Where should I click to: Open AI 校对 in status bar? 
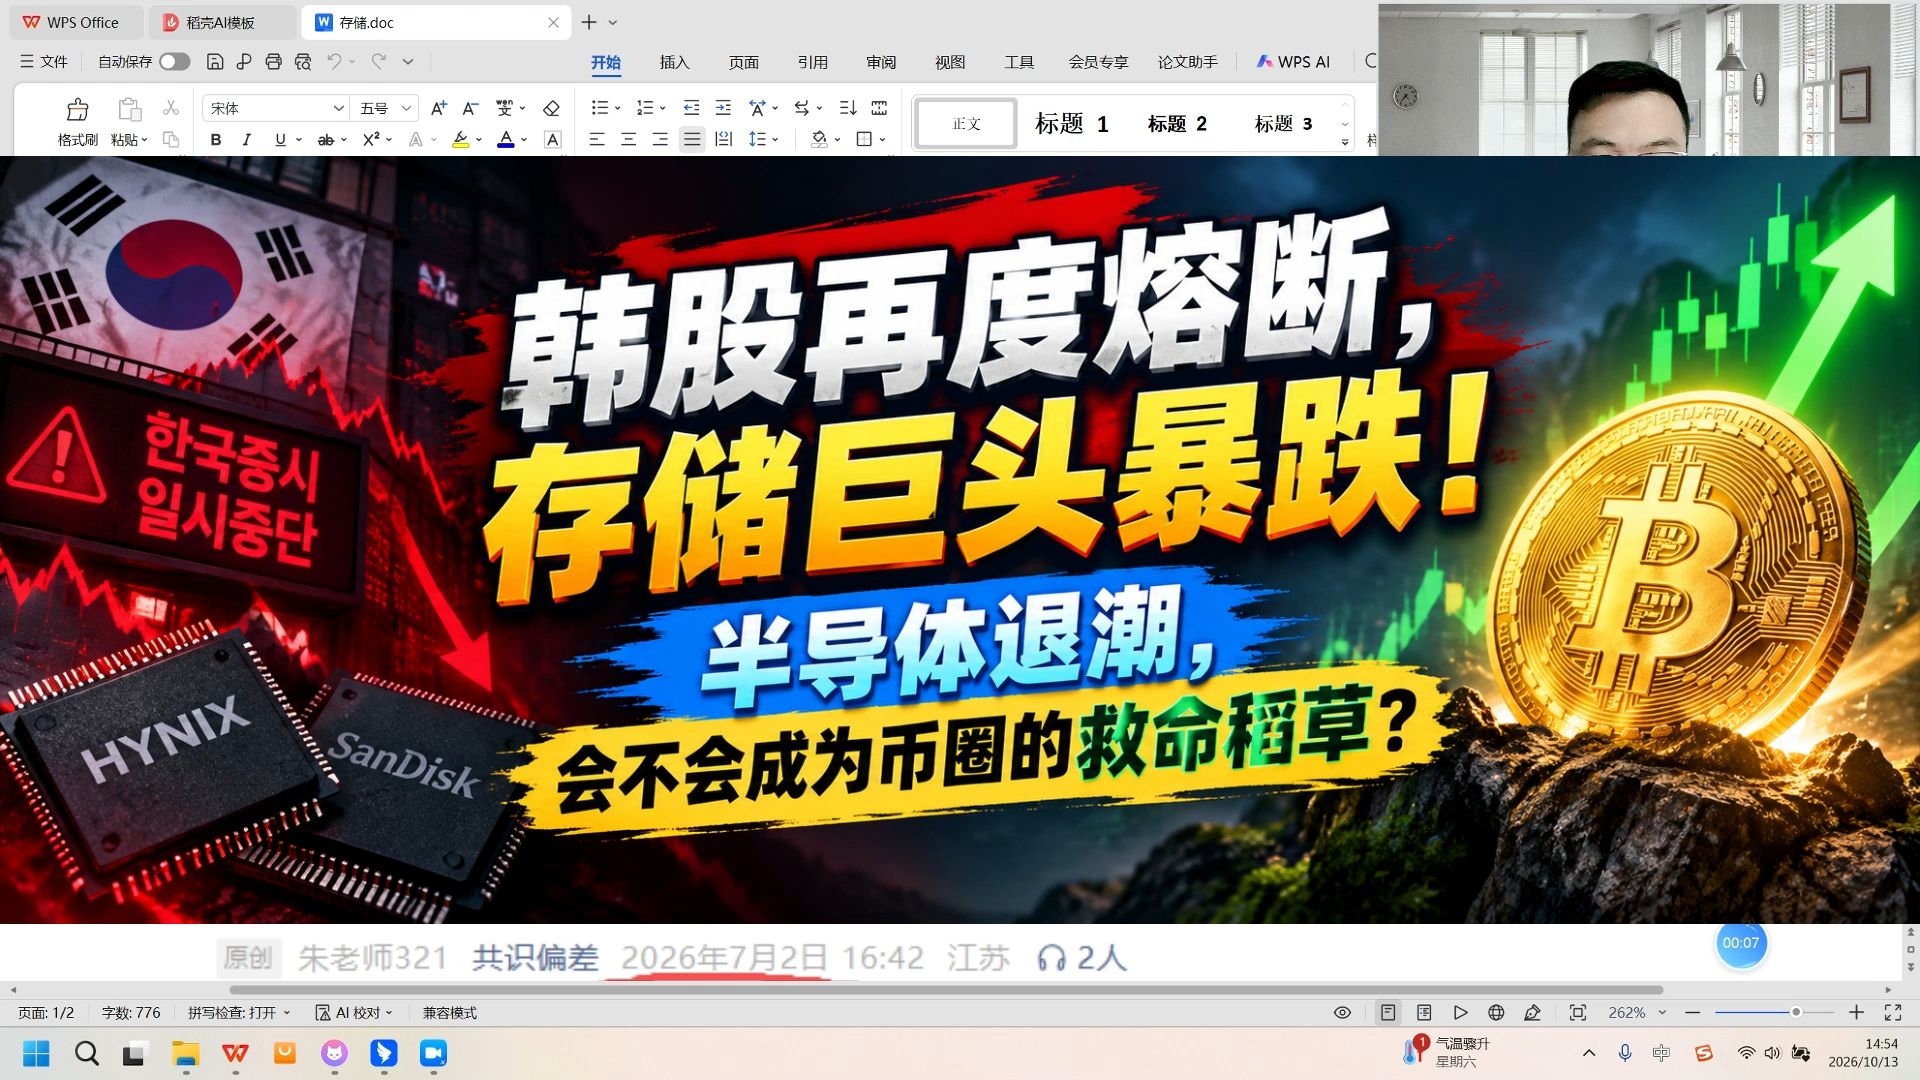point(353,1012)
